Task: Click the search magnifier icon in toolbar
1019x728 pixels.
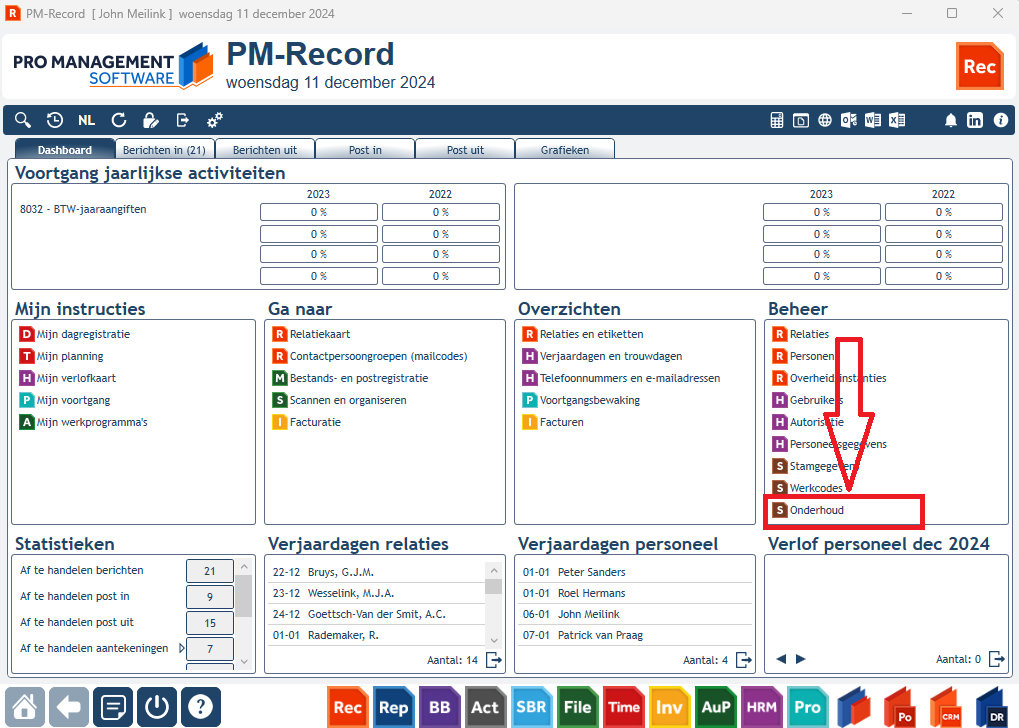Action: (x=23, y=120)
